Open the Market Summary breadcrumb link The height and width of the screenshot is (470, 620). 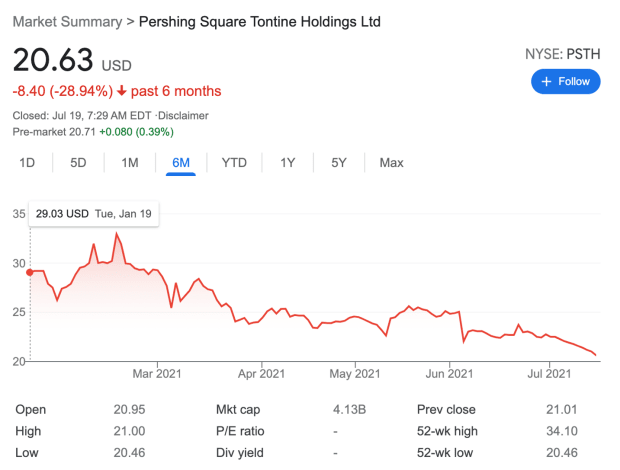coord(68,22)
